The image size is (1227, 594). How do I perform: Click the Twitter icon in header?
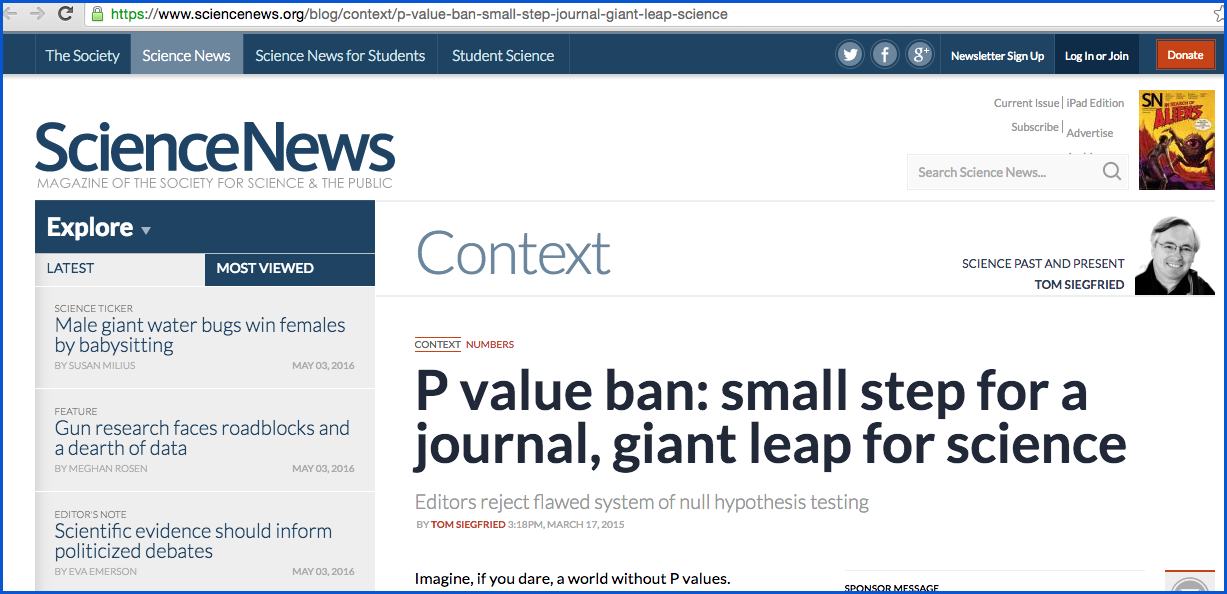pos(850,55)
